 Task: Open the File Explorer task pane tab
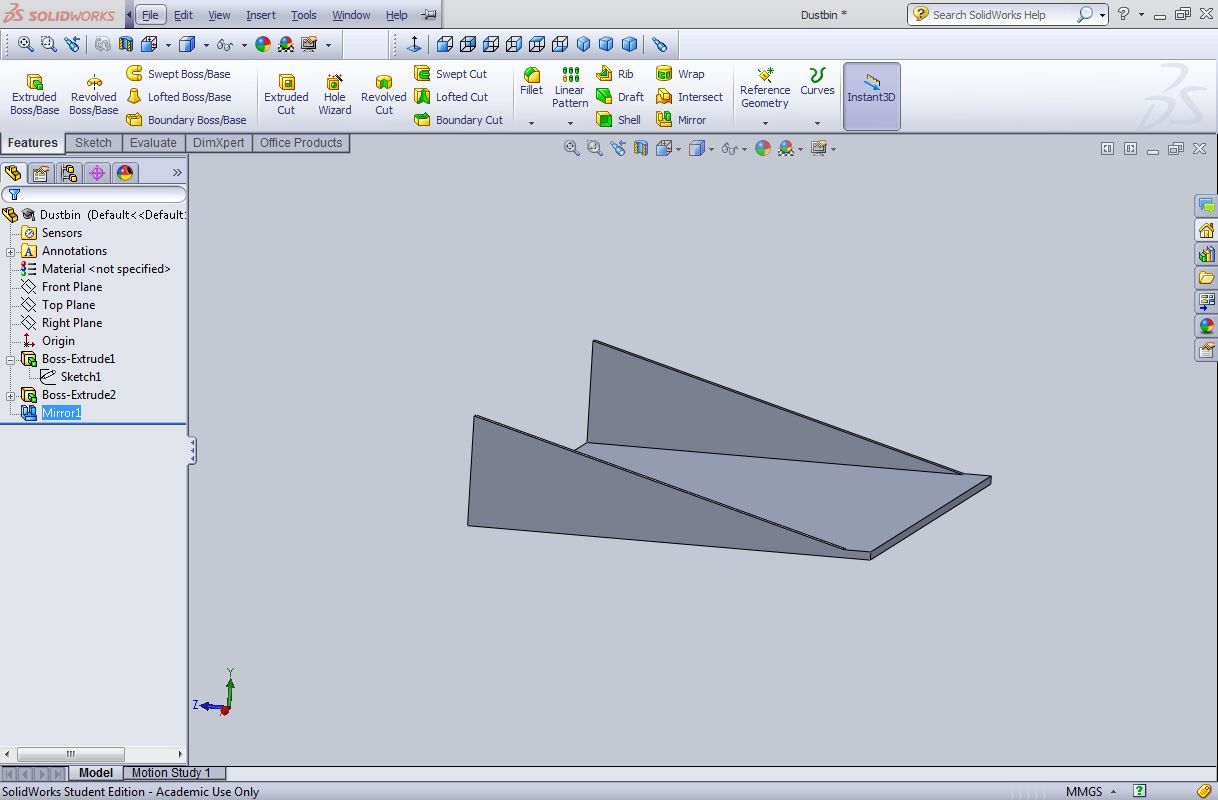pyautogui.click(x=1206, y=278)
